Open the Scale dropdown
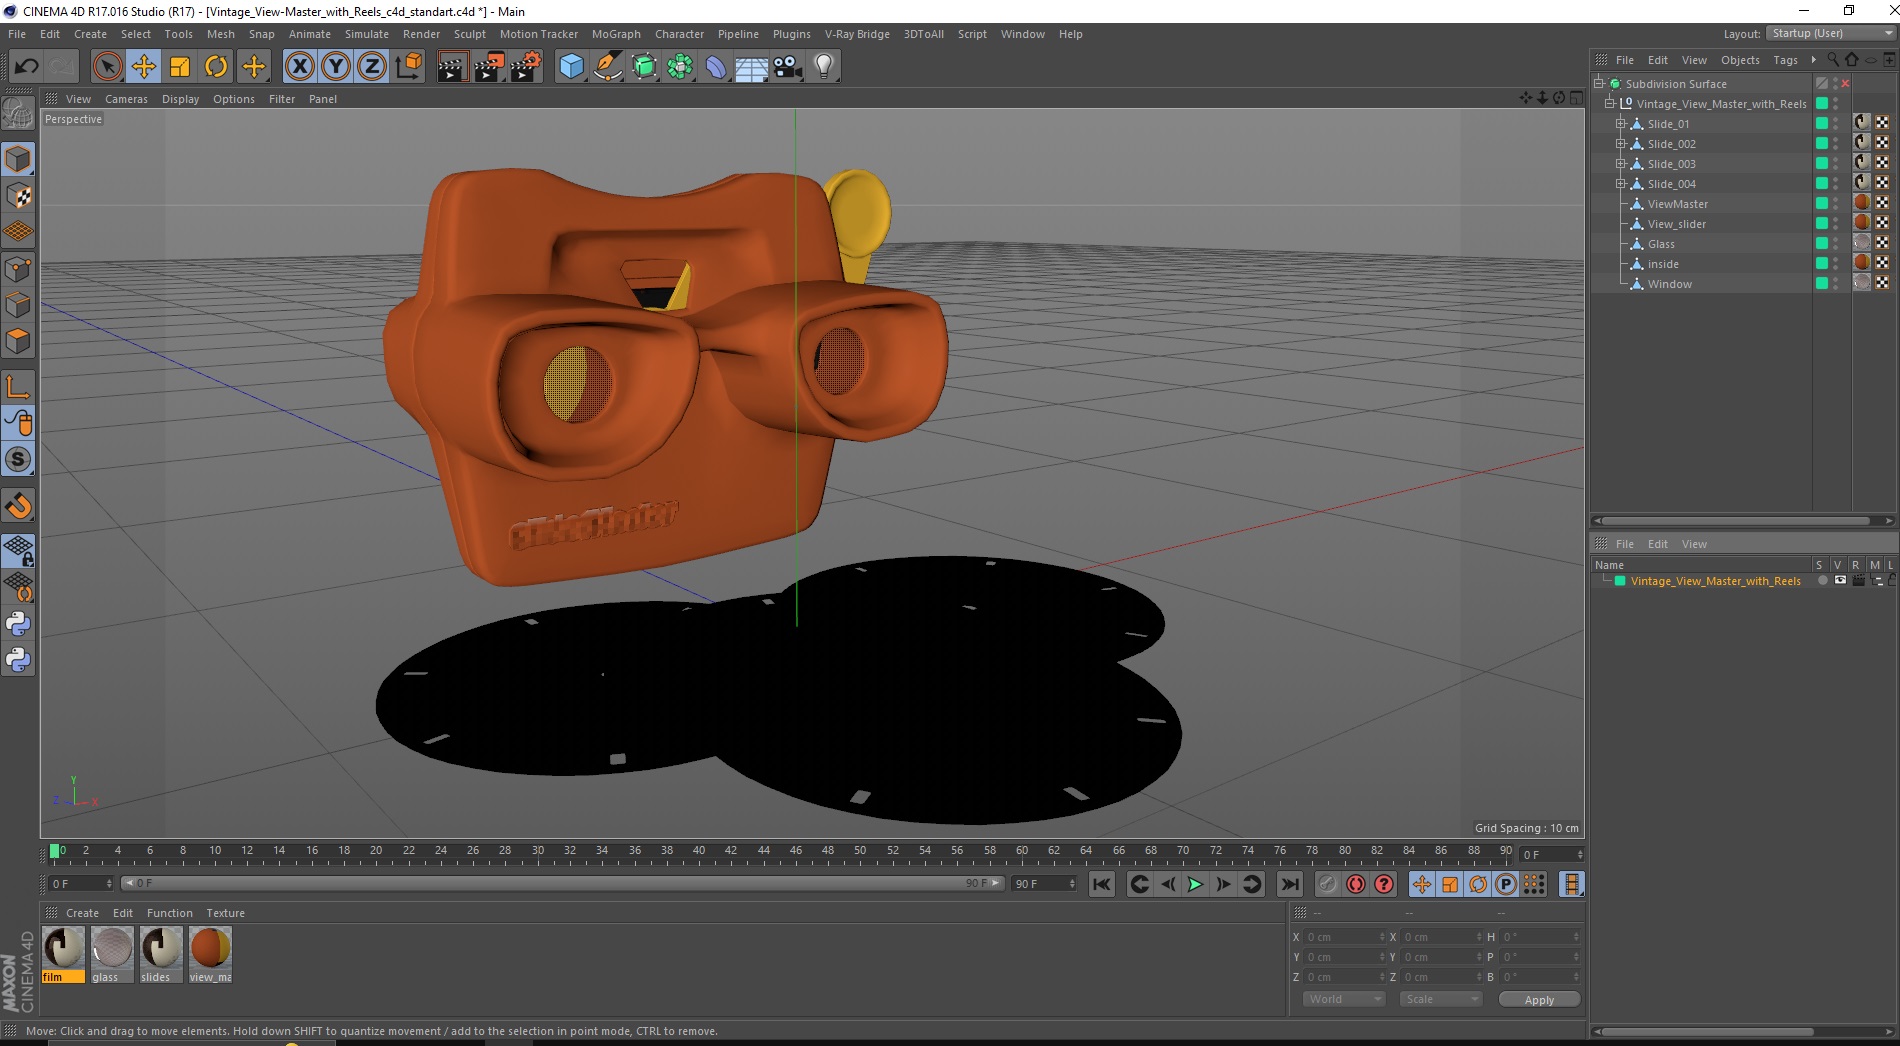This screenshot has height=1046, width=1900. (1440, 999)
